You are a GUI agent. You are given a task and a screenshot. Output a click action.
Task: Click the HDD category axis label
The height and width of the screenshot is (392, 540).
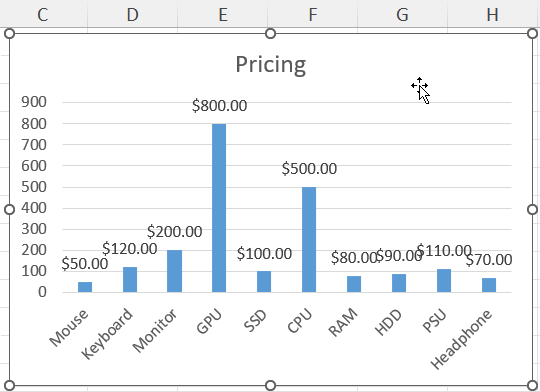pos(389,322)
